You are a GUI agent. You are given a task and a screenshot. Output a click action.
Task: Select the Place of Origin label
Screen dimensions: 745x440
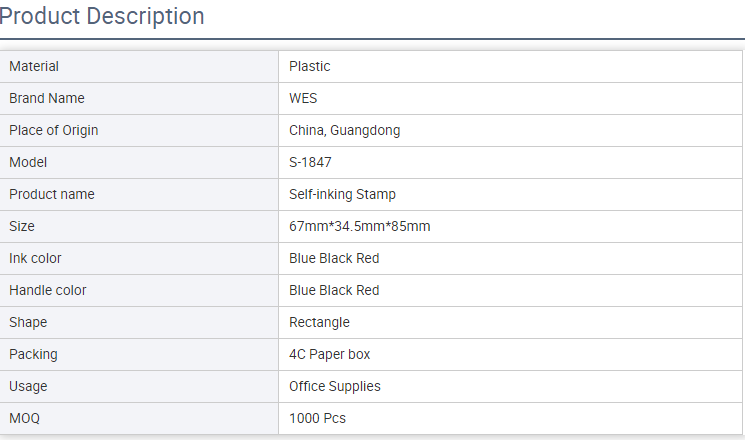[x=54, y=130]
